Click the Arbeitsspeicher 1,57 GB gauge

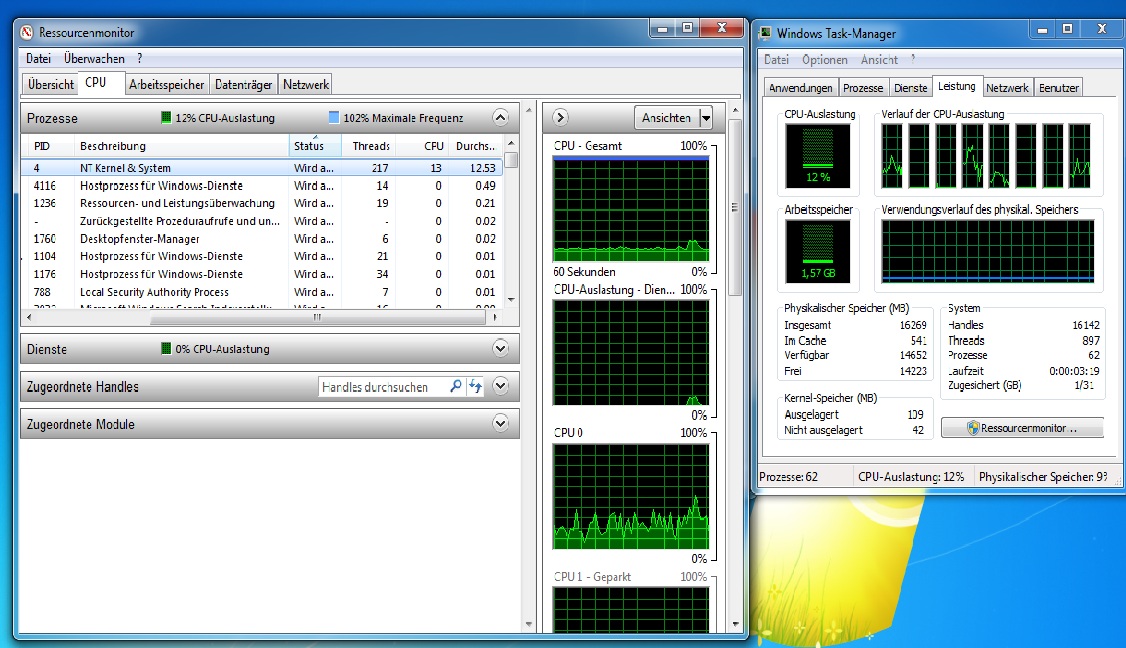818,251
